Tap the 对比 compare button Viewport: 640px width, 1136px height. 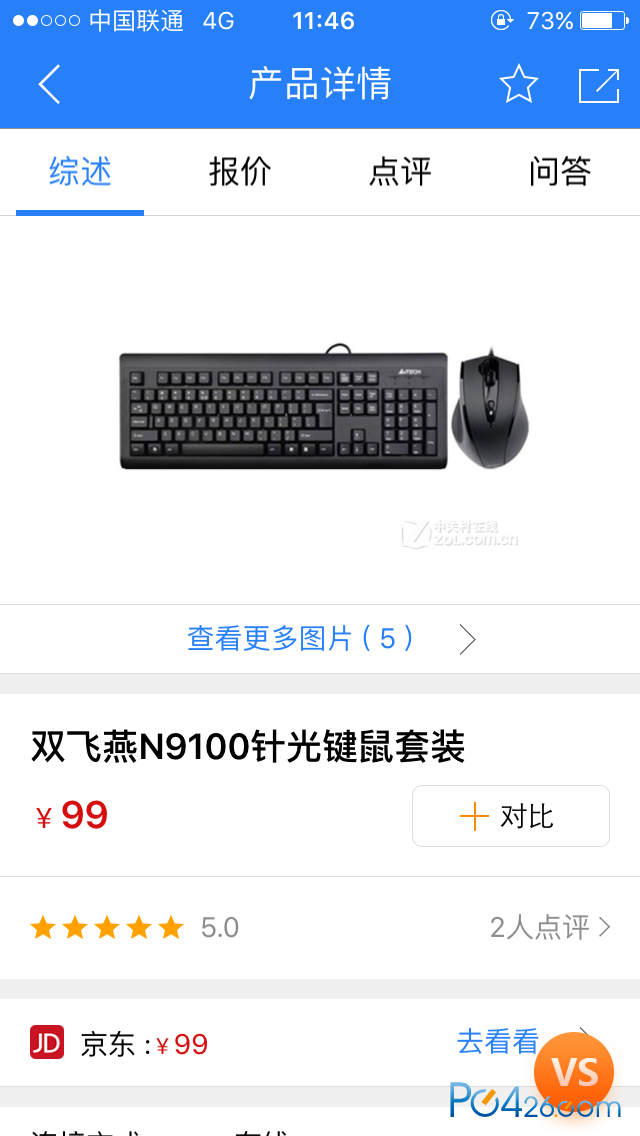click(x=511, y=816)
